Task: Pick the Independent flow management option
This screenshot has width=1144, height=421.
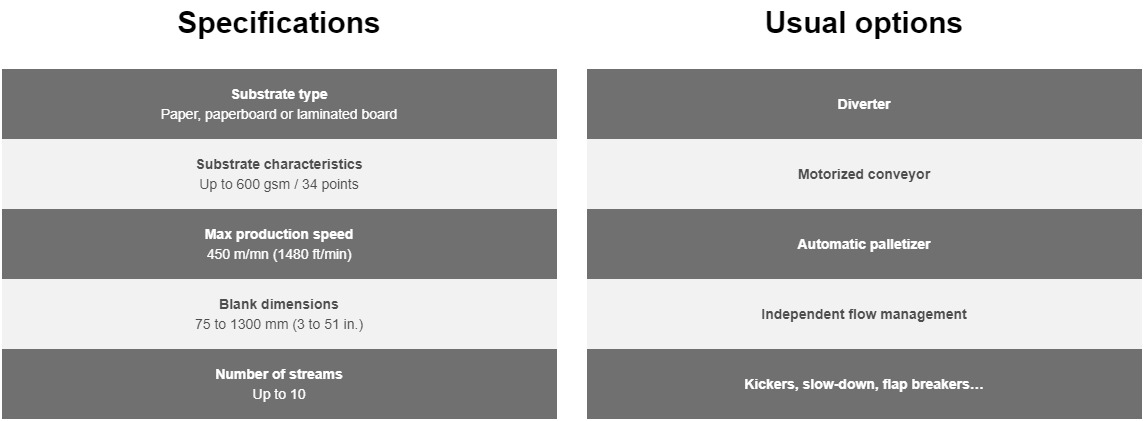Action: click(864, 314)
